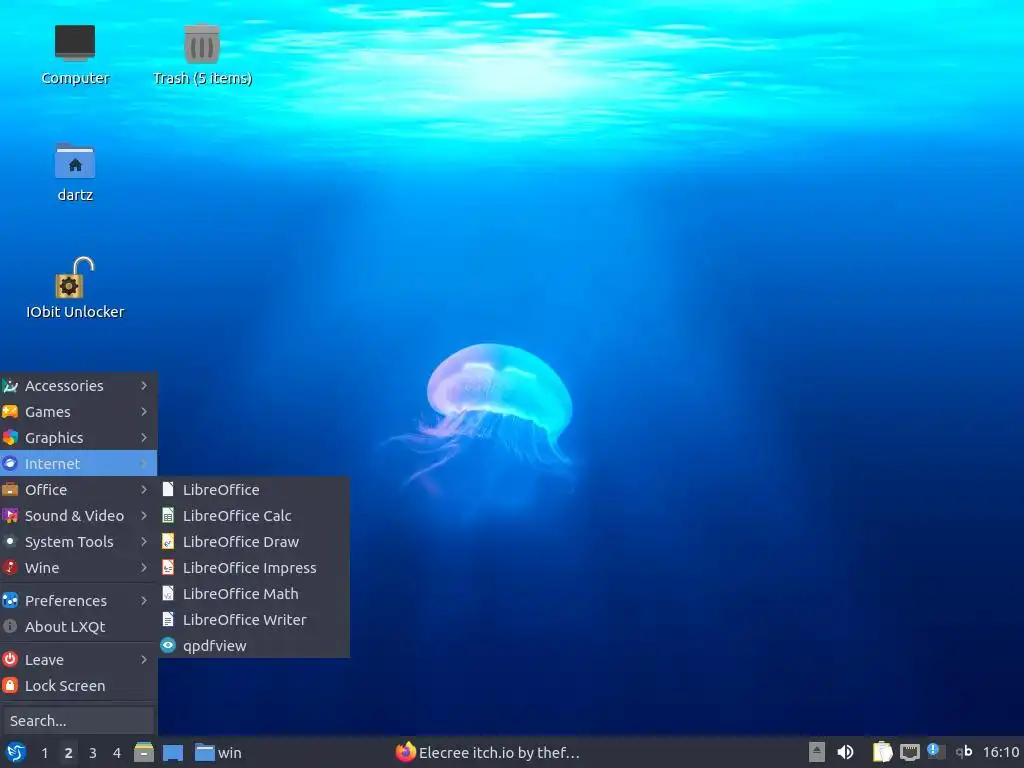Expand the Graphics chevron arrow
Screen dimensions: 1024x768
pos(144,438)
